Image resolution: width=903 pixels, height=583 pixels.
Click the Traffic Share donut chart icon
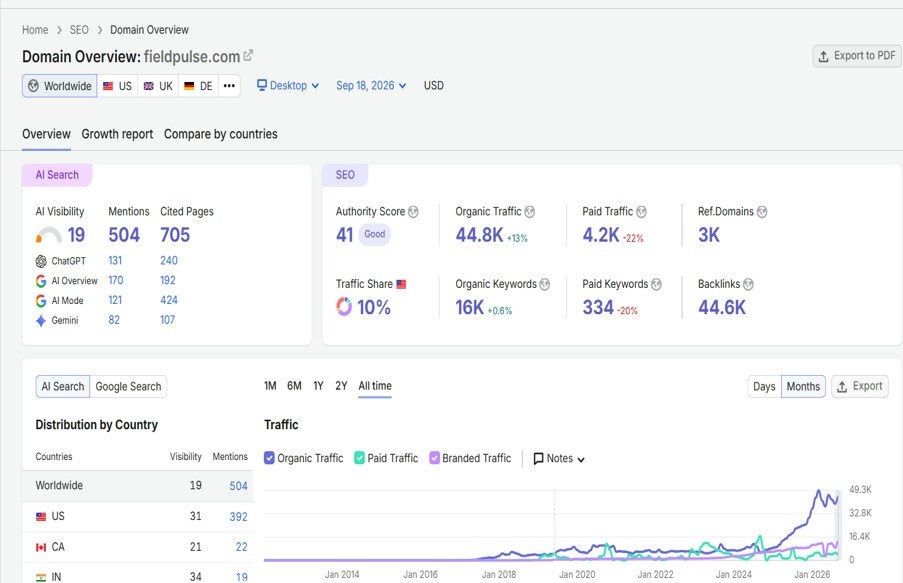tap(344, 306)
